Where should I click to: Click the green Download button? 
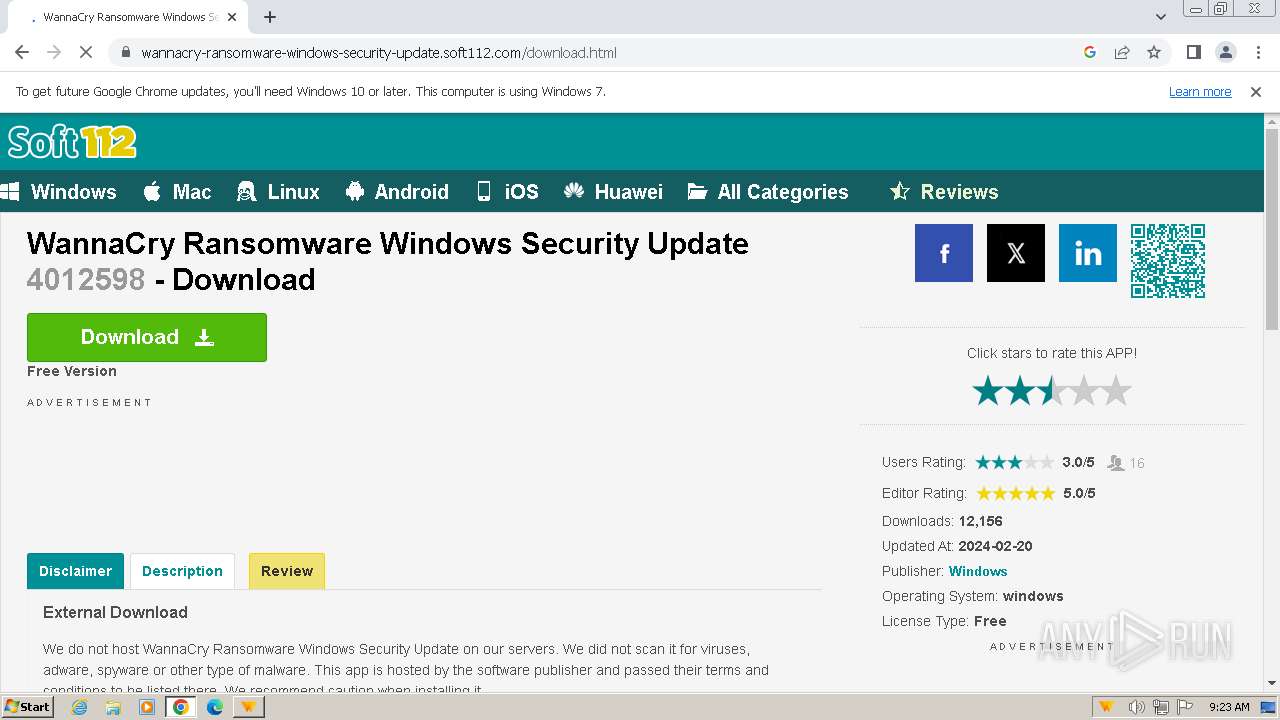point(147,337)
